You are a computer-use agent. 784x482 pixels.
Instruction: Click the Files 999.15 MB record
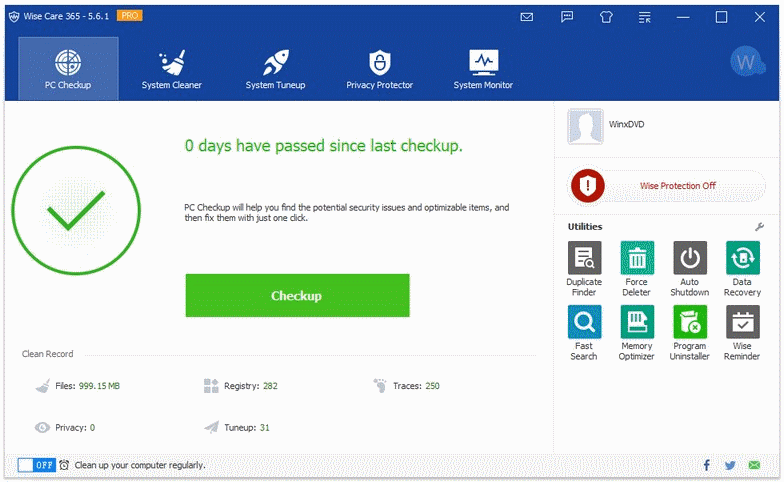click(78, 386)
